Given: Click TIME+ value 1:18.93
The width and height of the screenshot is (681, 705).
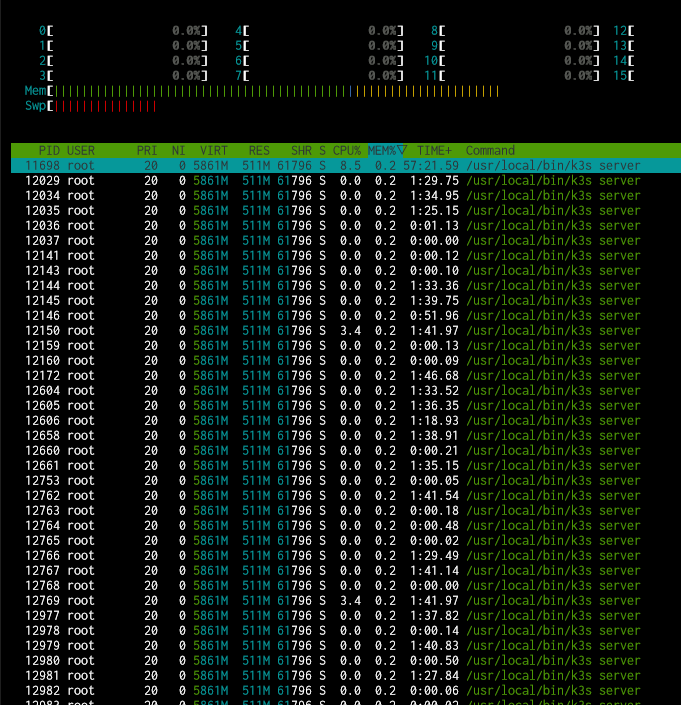Looking at the screenshot, I should click(434, 420).
